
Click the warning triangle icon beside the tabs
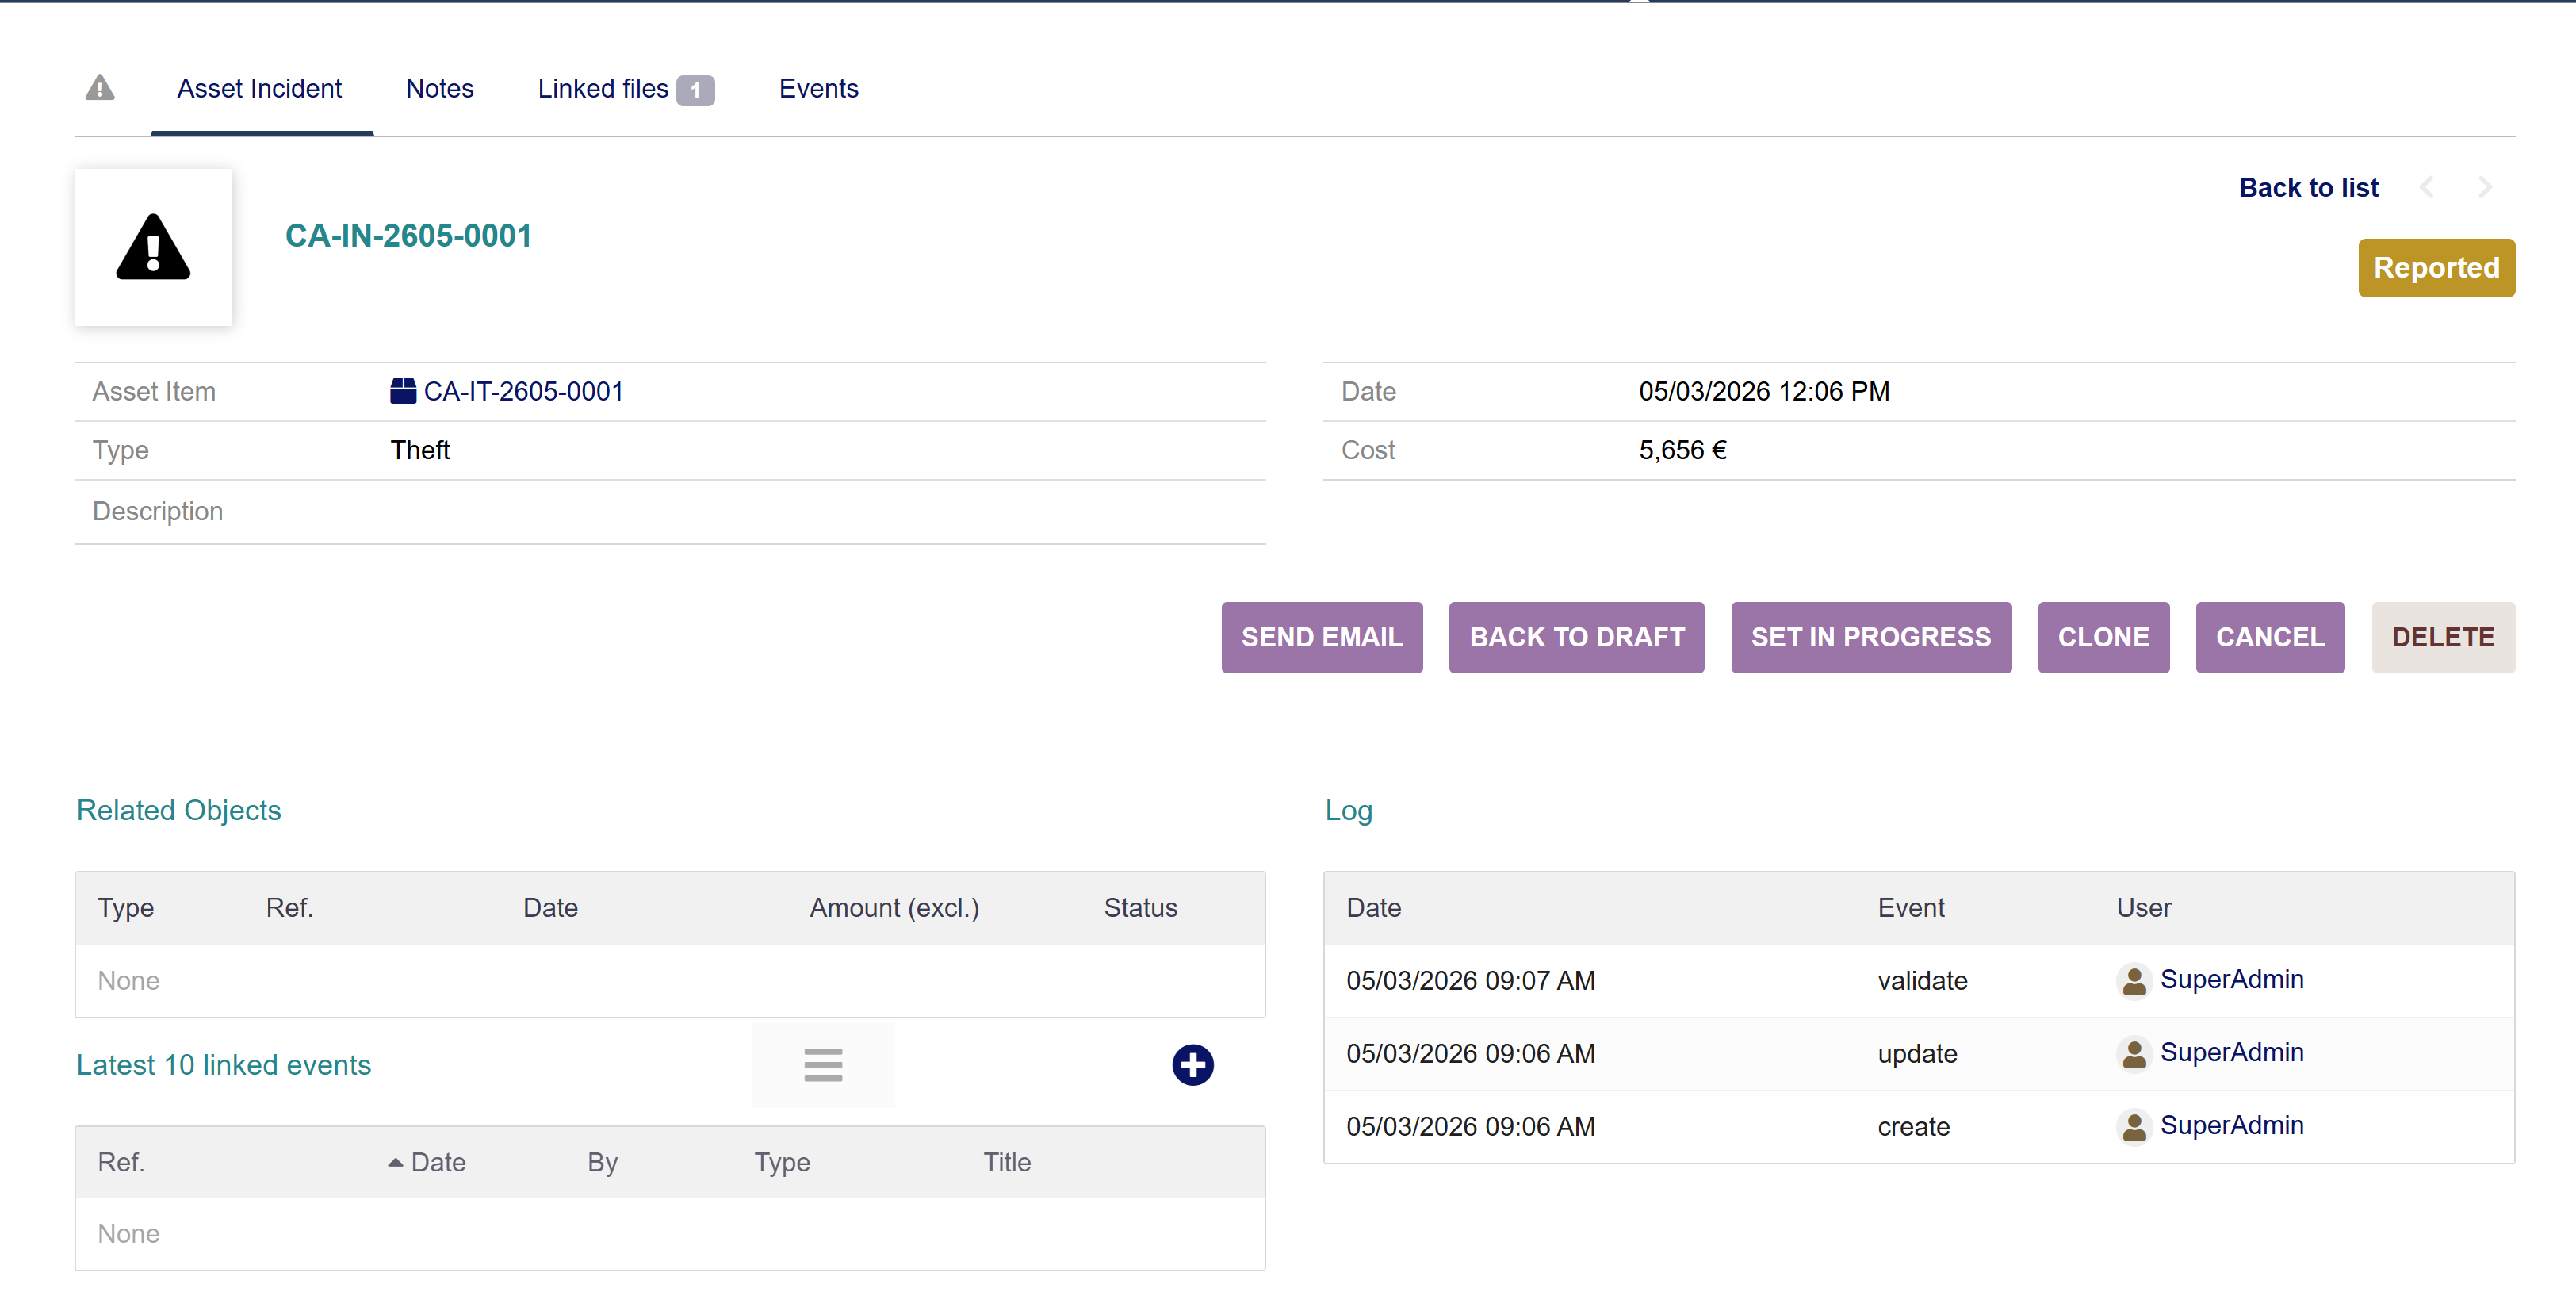click(100, 88)
